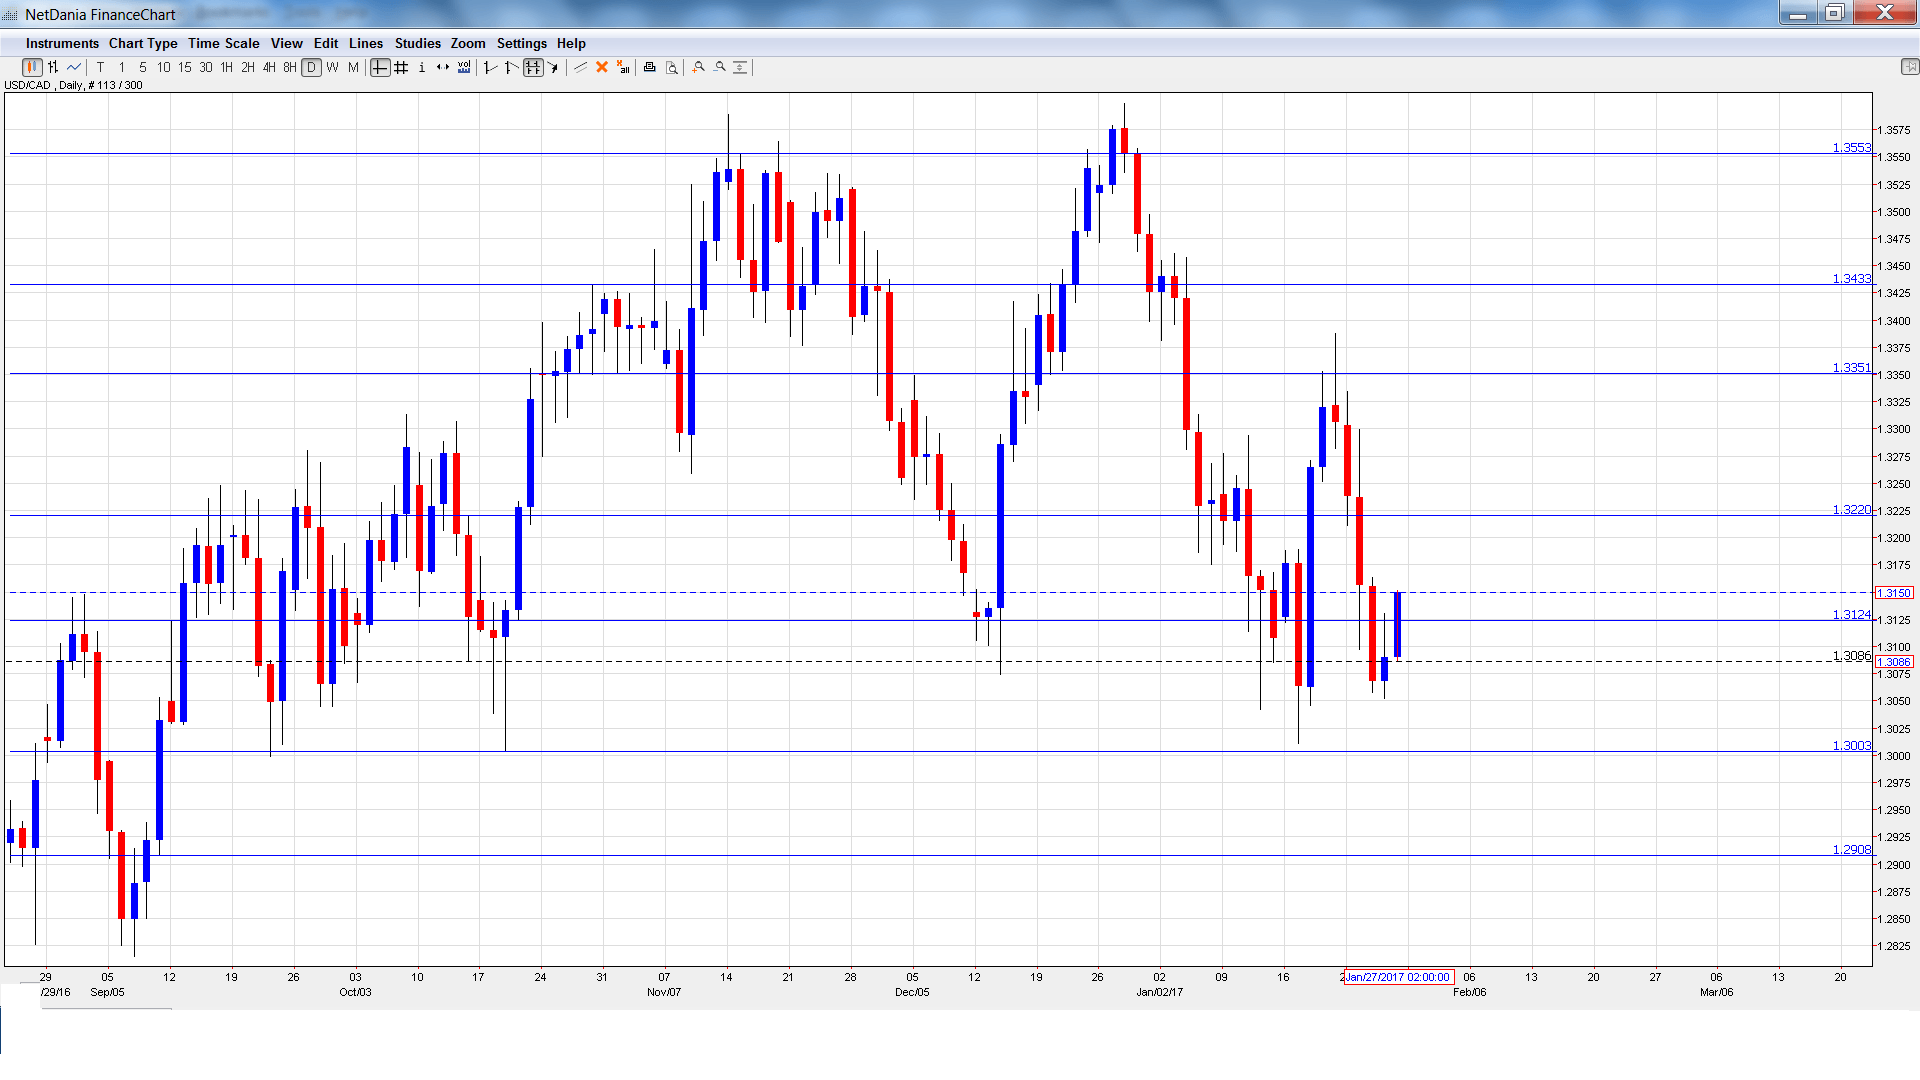Open the Studies menu
Viewport: 1920px width, 1080px height.
[x=417, y=43]
